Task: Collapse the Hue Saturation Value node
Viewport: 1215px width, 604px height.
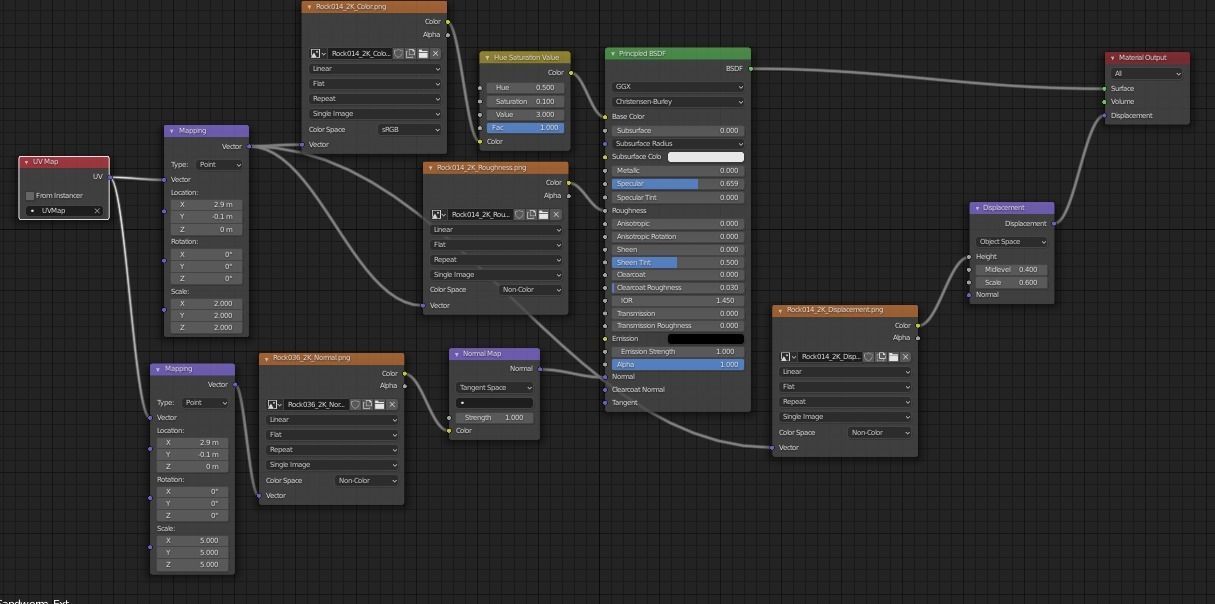Action: pos(487,57)
